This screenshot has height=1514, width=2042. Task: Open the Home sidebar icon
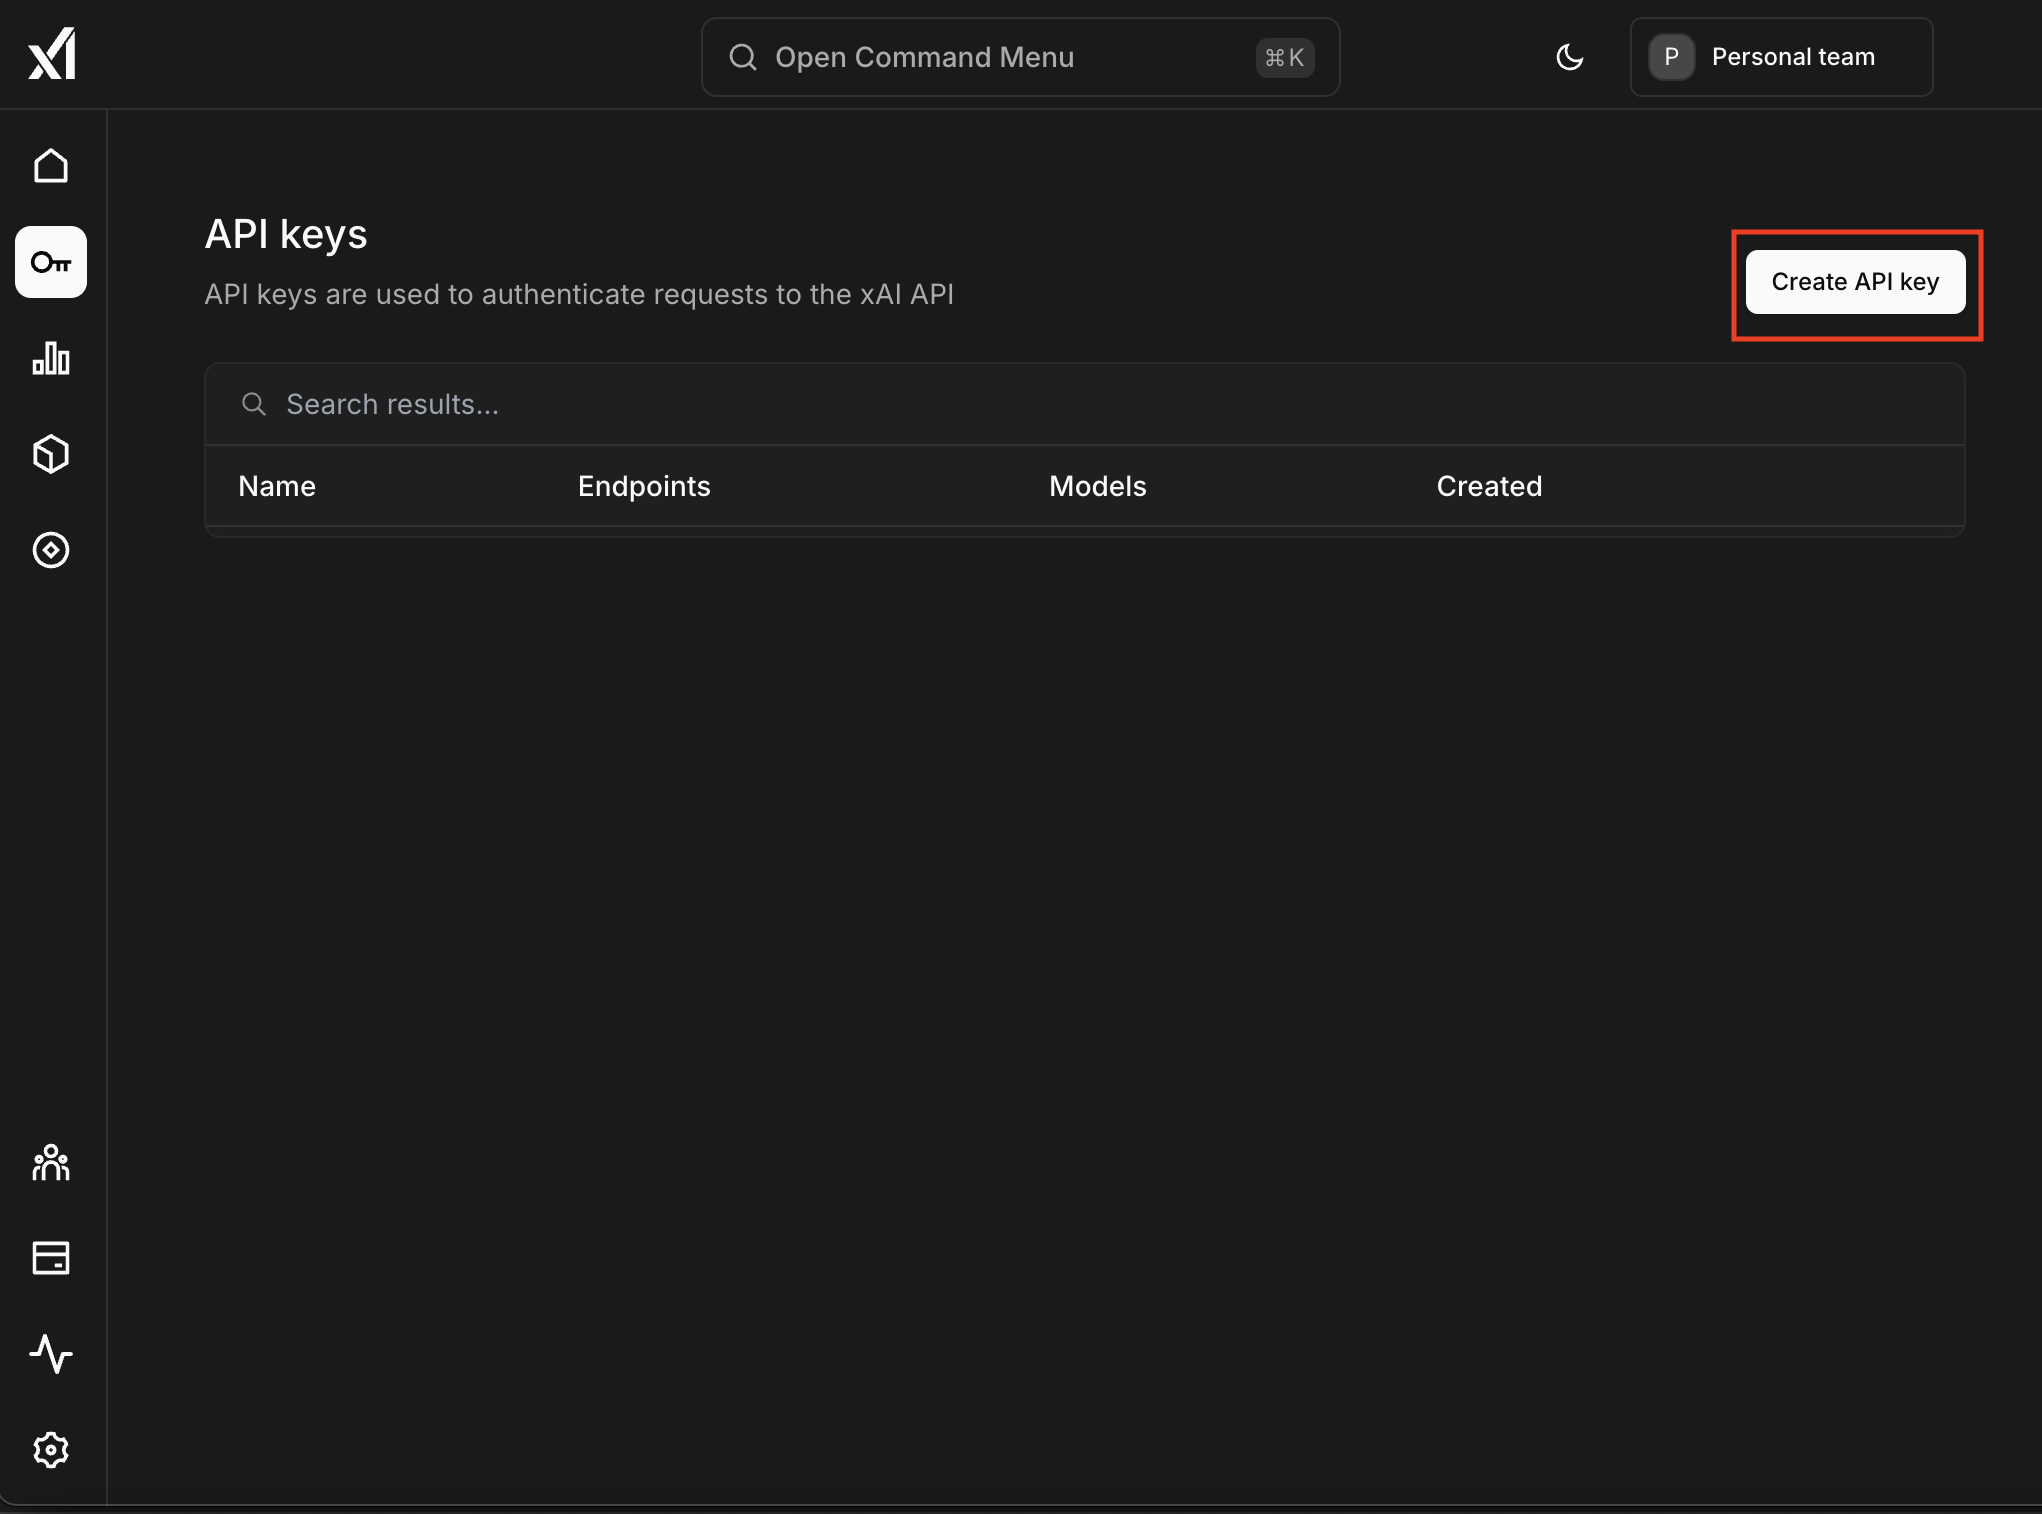(51, 166)
